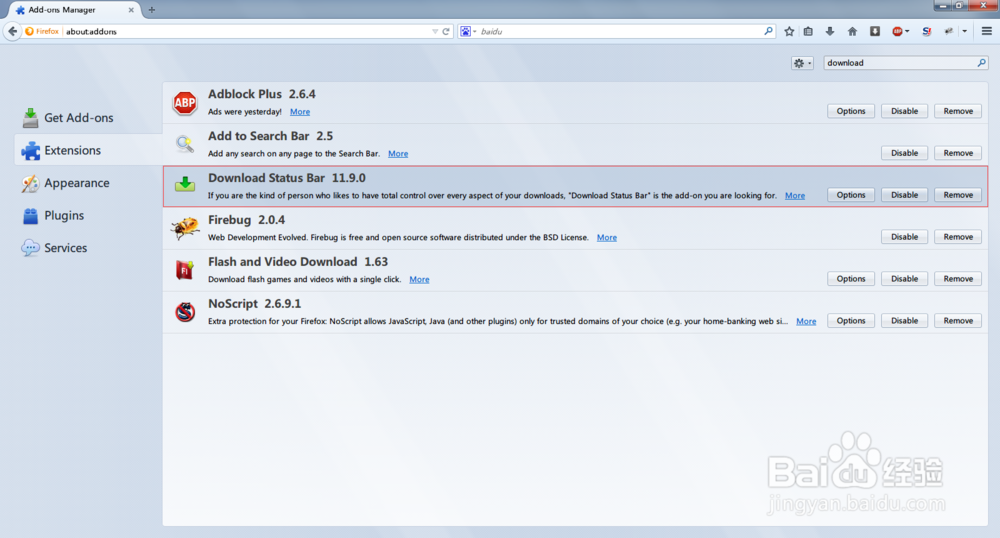Click the Add to Search Bar magnifier icon
The width and height of the screenshot is (1000, 538).
(x=185, y=144)
